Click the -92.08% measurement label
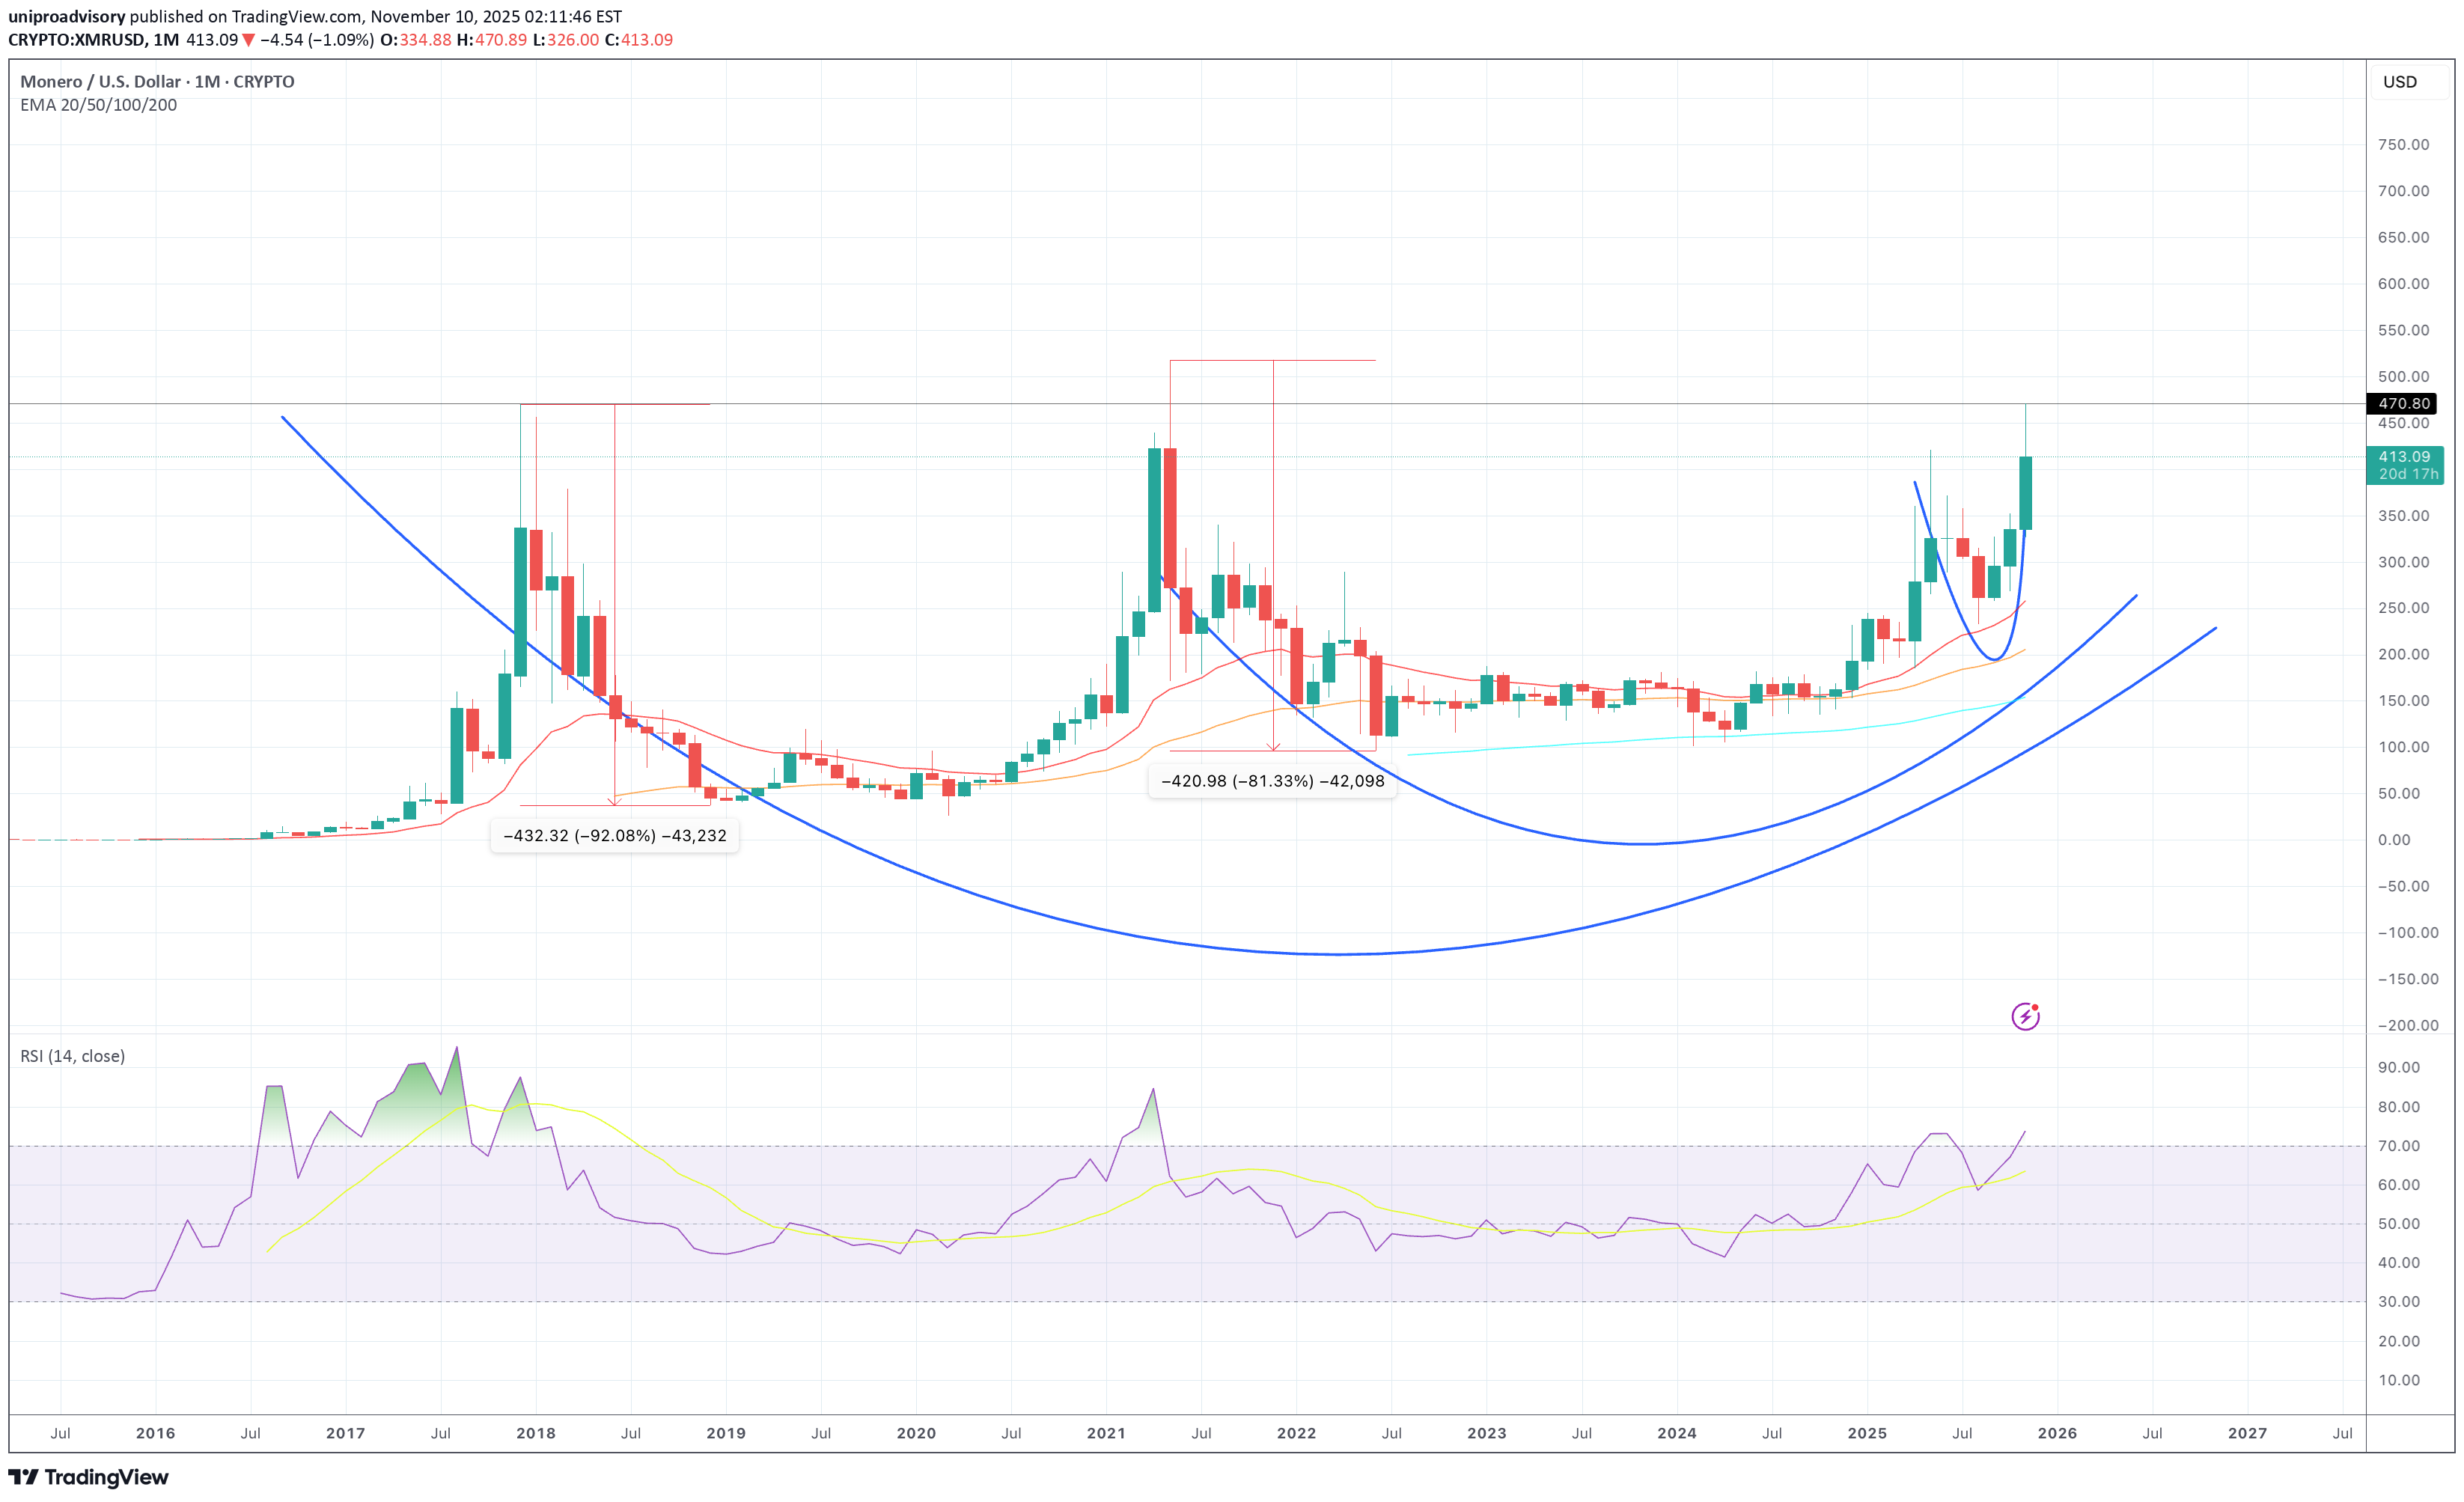2464x1502 pixels. click(x=614, y=836)
